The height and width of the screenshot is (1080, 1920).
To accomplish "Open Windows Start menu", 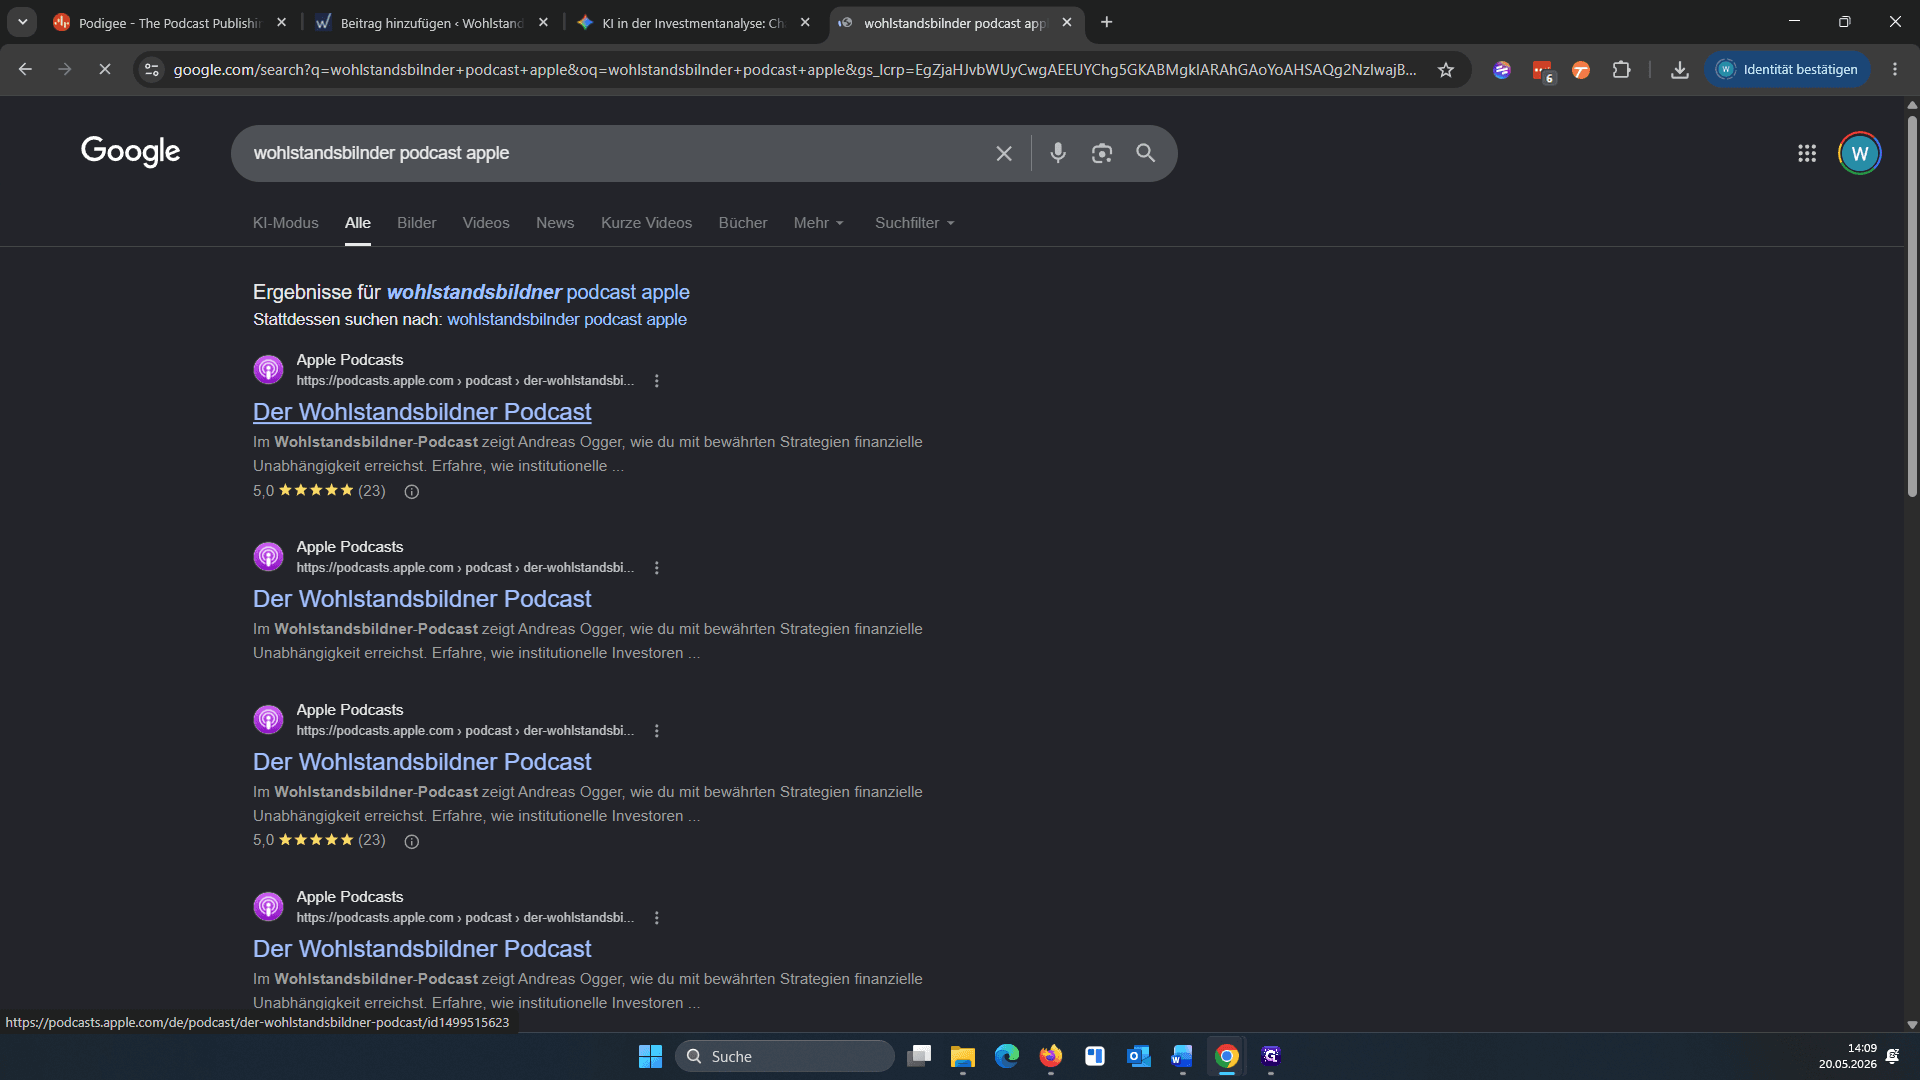I will coord(650,1056).
